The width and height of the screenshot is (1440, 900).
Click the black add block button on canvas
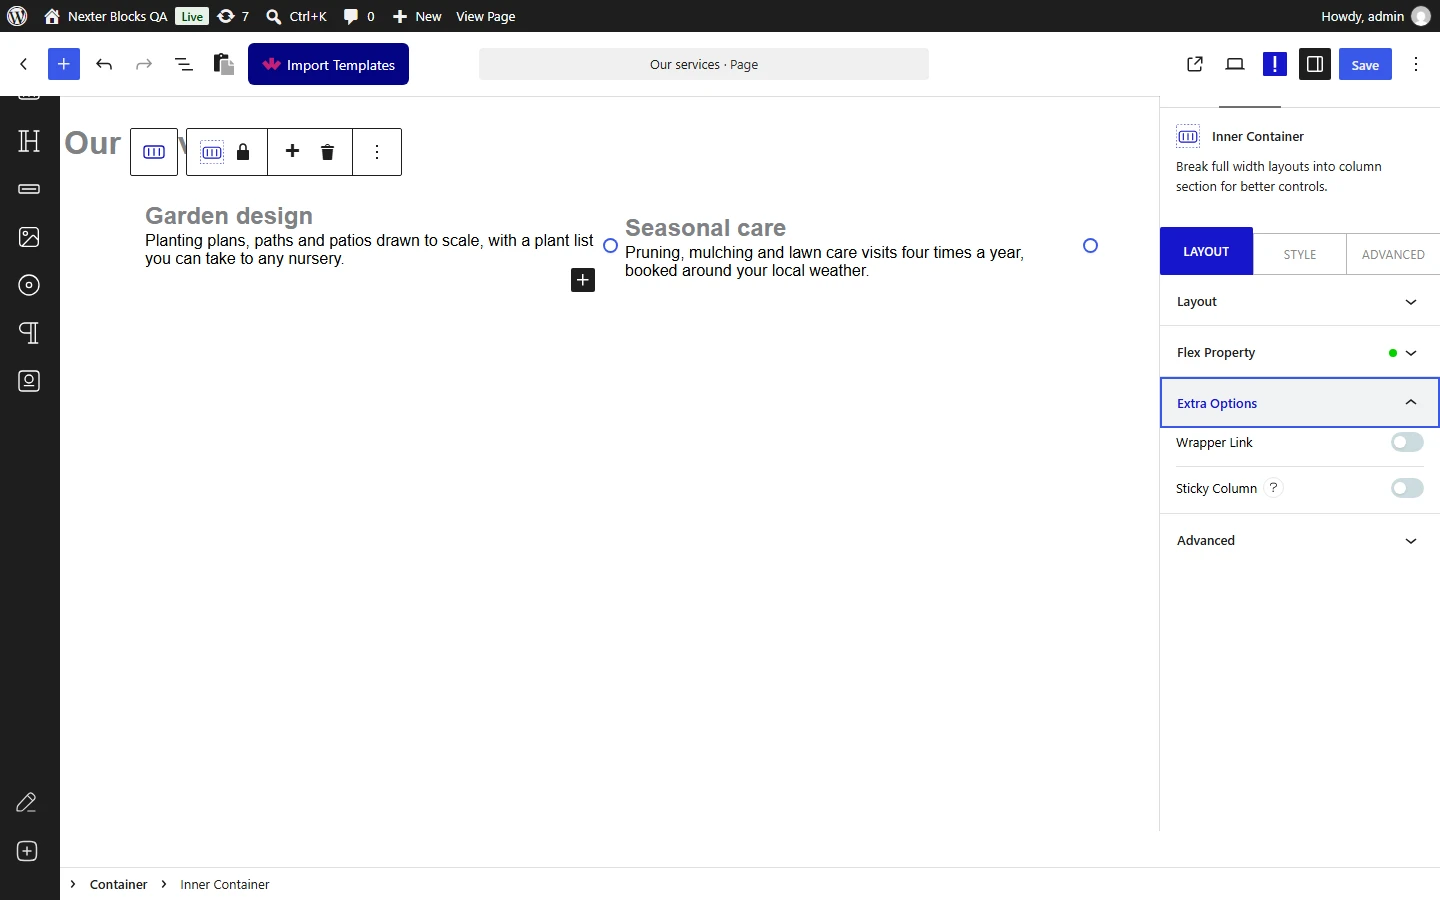(x=583, y=280)
